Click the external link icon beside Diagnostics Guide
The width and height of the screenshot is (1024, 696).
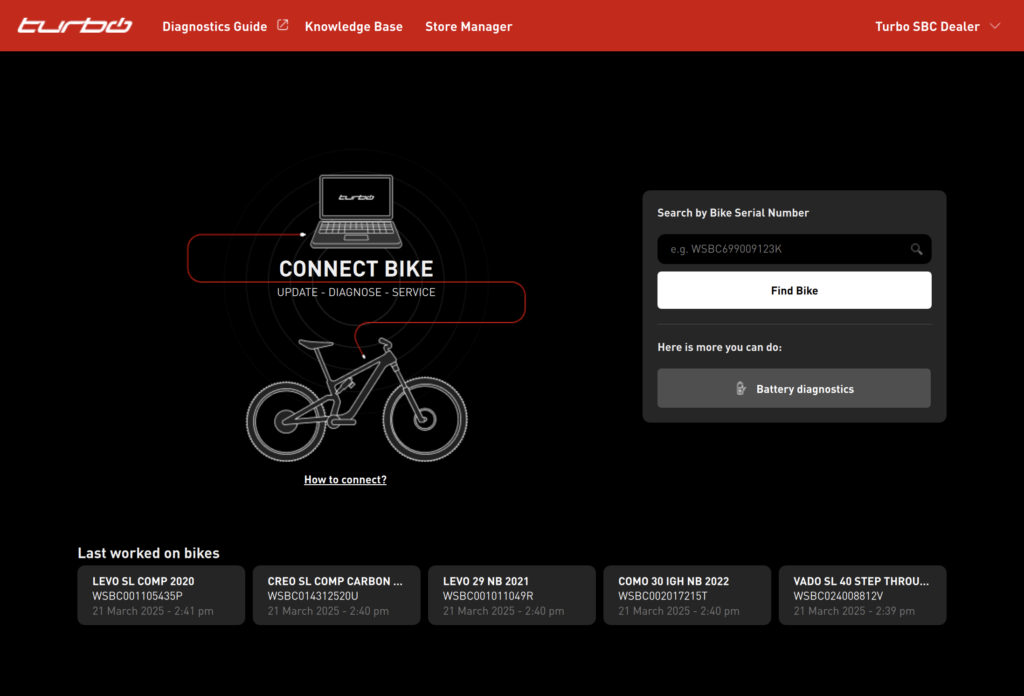pyautogui.click(x=282, y=26)
